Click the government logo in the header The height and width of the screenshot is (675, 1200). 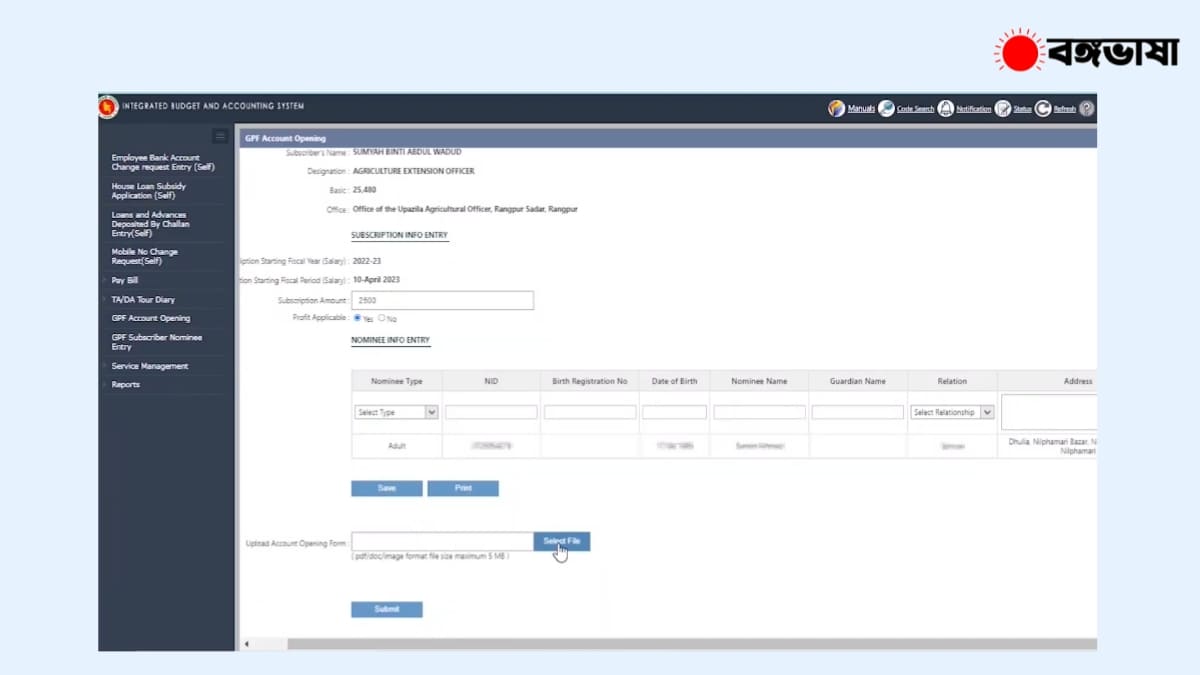pyautogui.click(x=108, y=107)
